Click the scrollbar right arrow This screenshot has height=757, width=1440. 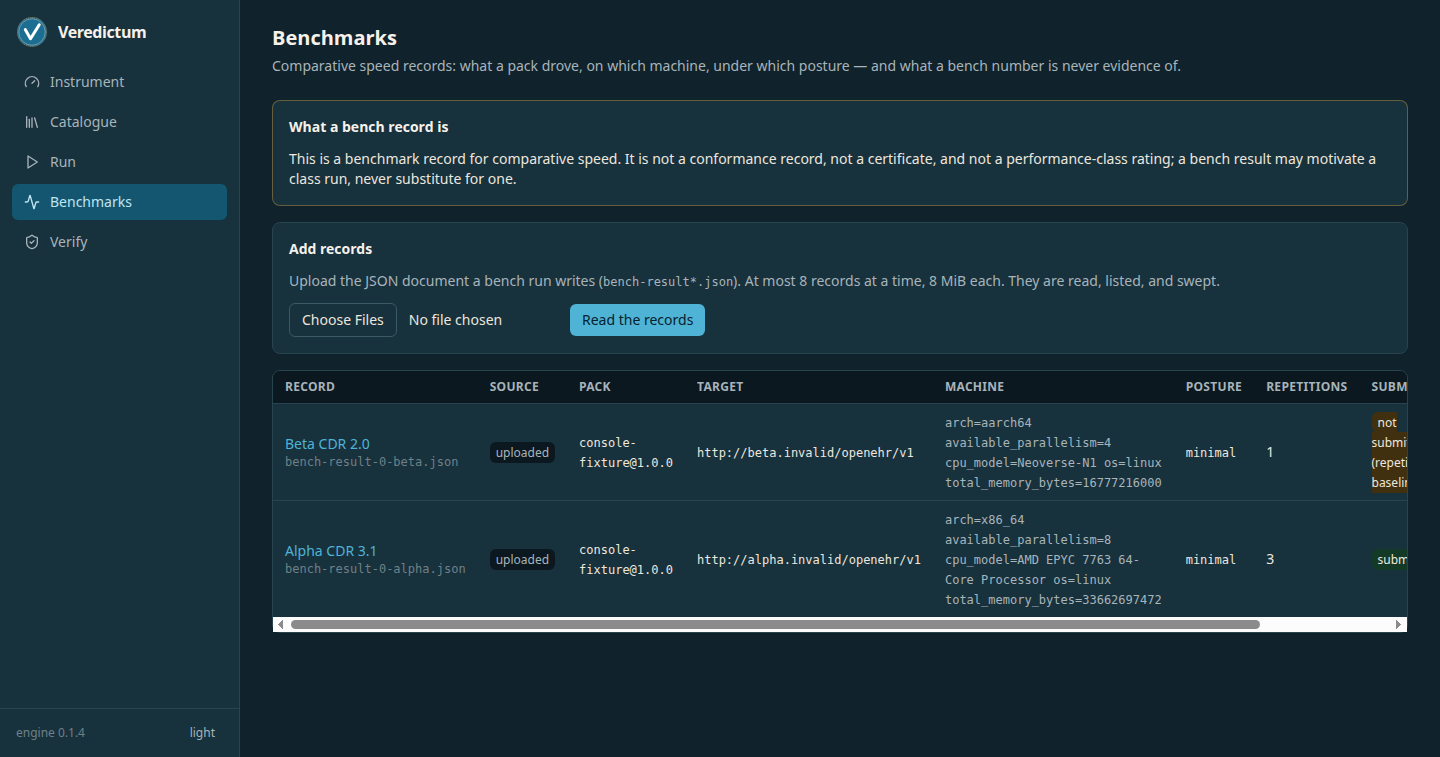1399,624
